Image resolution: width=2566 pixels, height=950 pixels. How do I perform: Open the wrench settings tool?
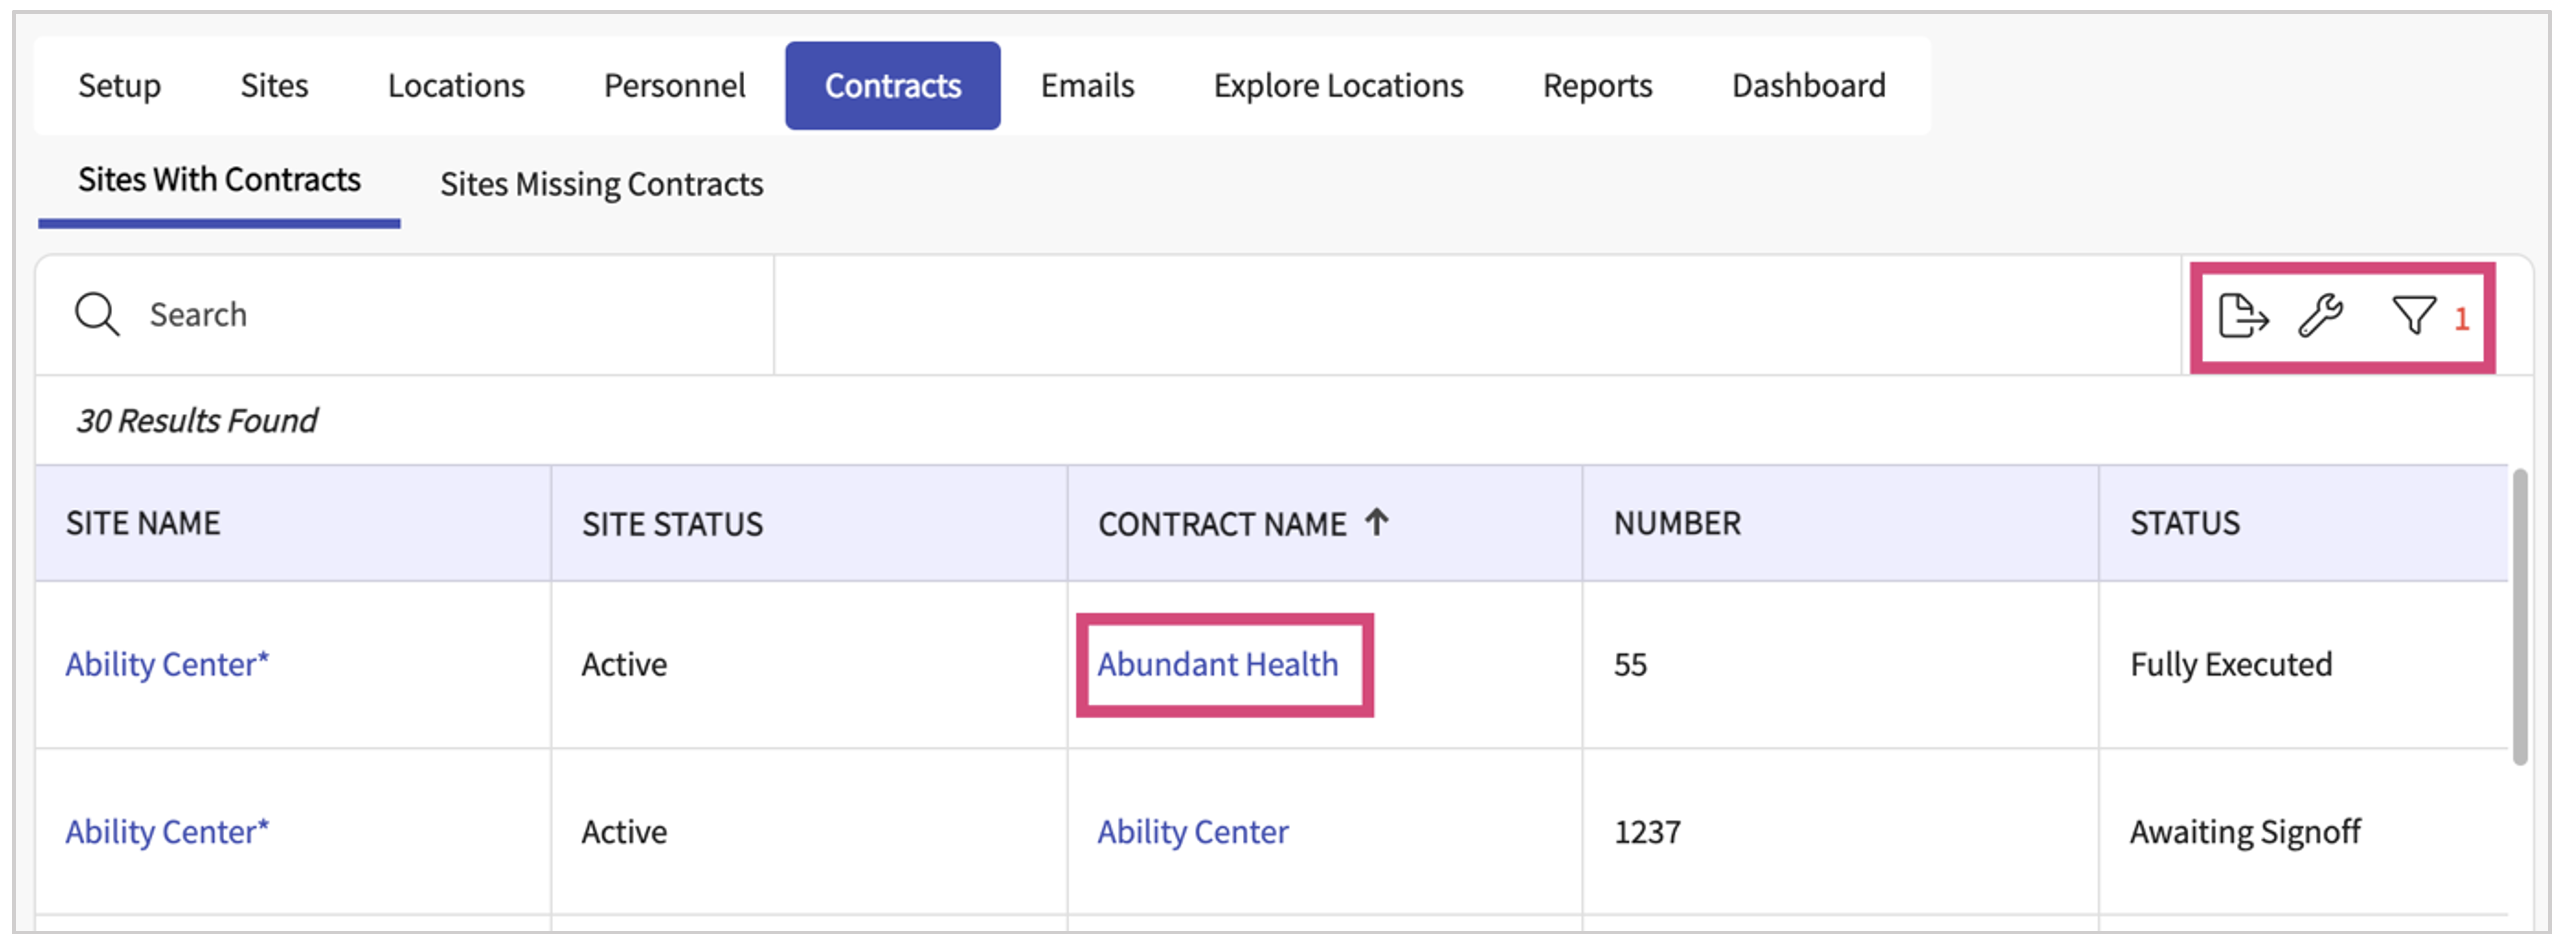2320,316
